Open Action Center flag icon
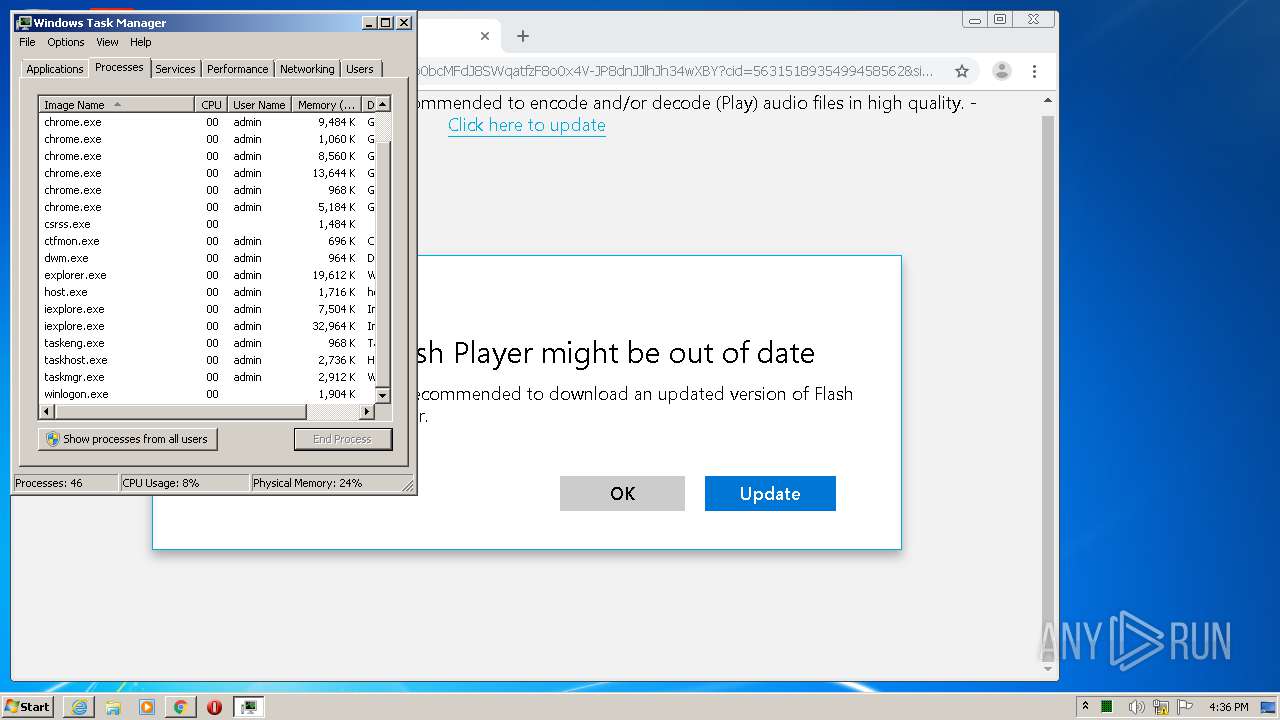The image size is (1280, 720). pos(1185,707)
